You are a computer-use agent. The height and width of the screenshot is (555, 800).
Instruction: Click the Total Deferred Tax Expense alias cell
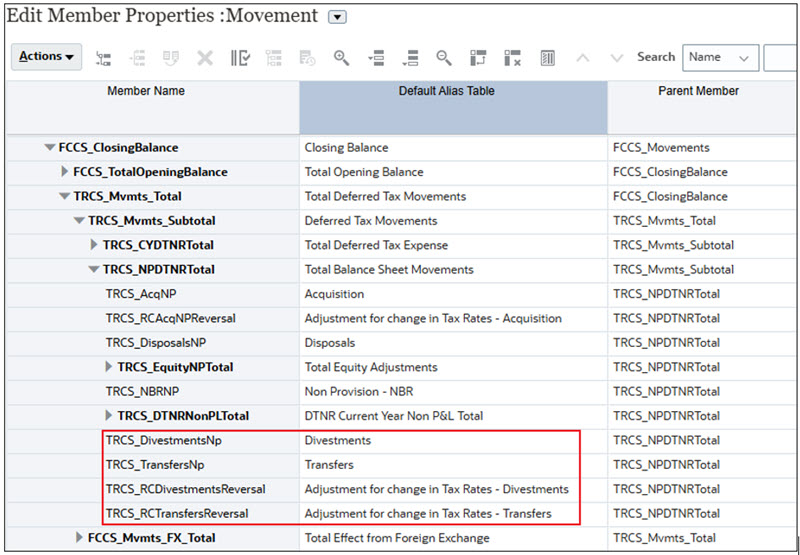[x=454, y=245]
